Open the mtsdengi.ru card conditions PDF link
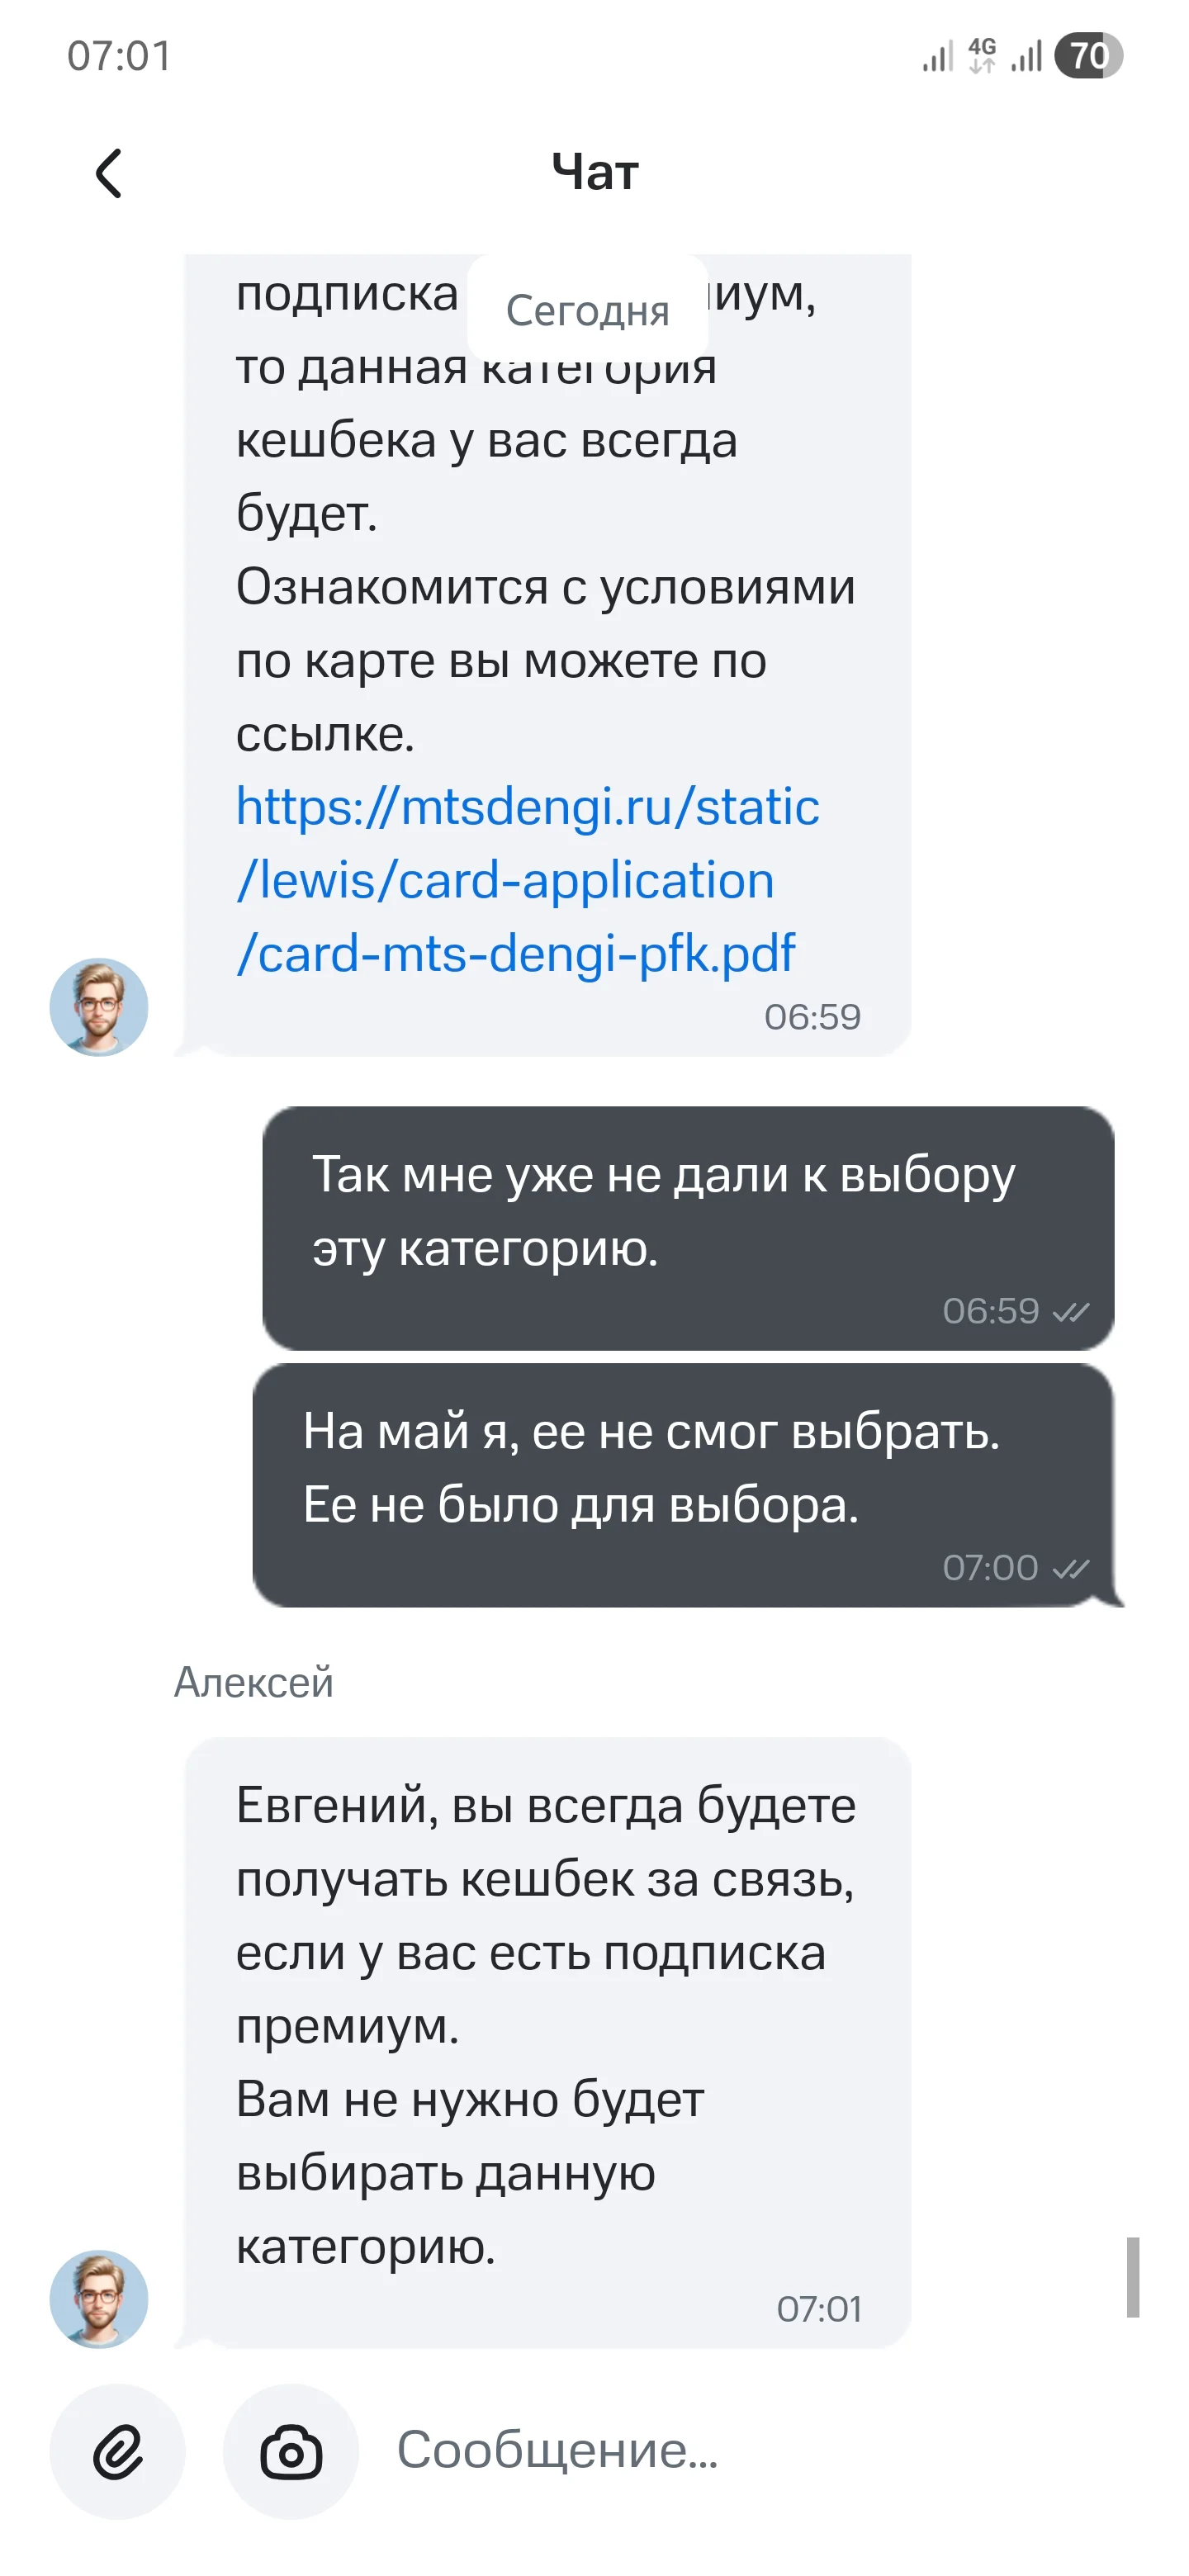The width and height of the screenshot is (1189, 2576). [527, 880]
